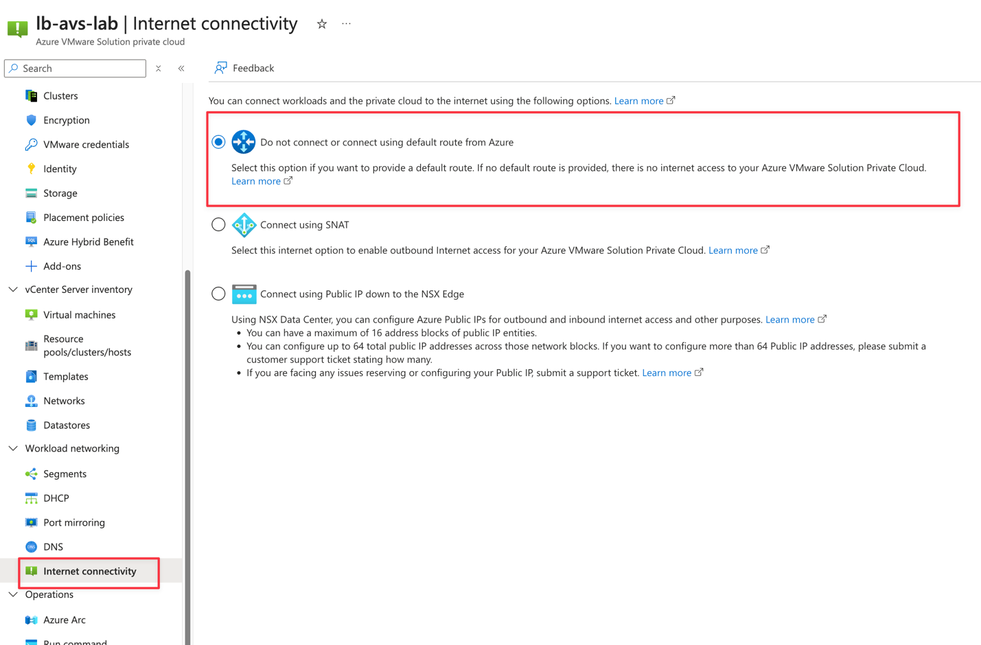Collapse the sidebar with double chevron
The width and height of the screenshot is (981, 645).
[181, 68]
